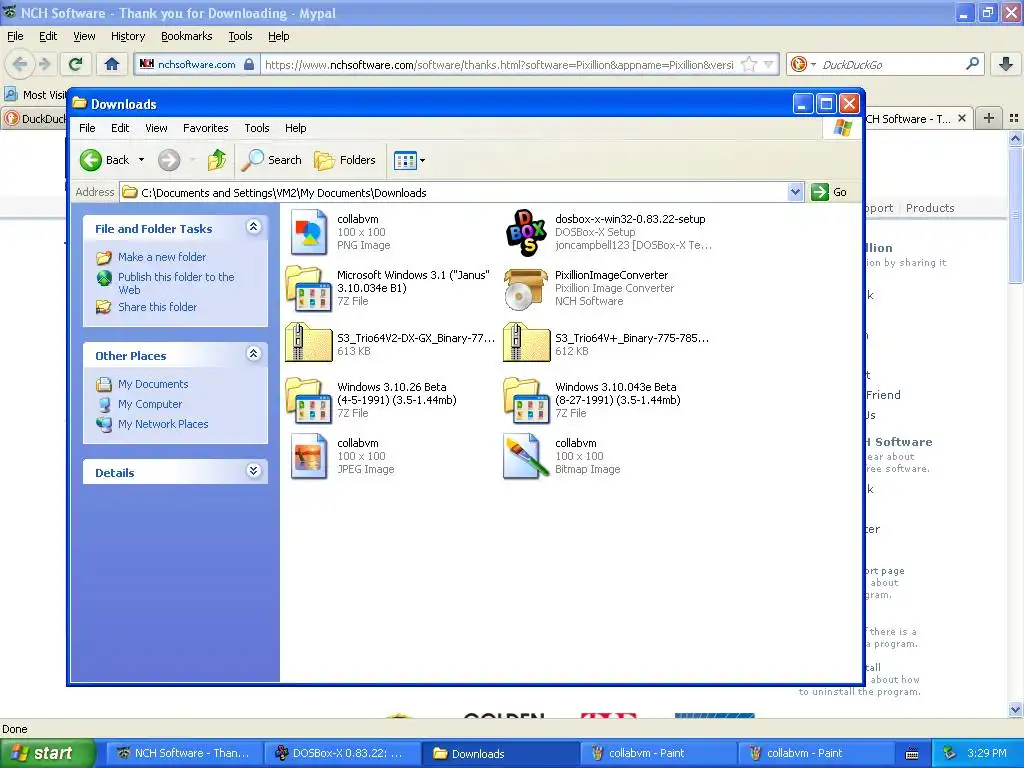This screenshot has width=1024, height=768.
Task: Expand the Details panel
Action: click(x=253, y=471)
